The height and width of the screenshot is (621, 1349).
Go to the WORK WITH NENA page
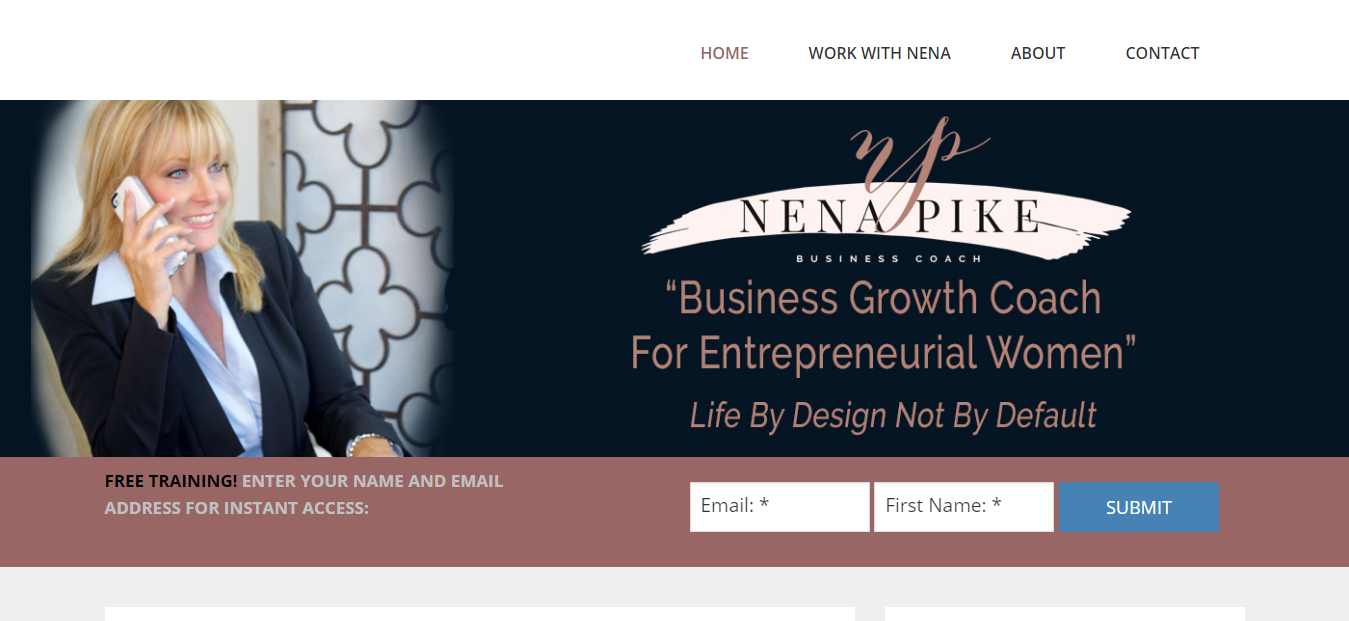[879, 53]
